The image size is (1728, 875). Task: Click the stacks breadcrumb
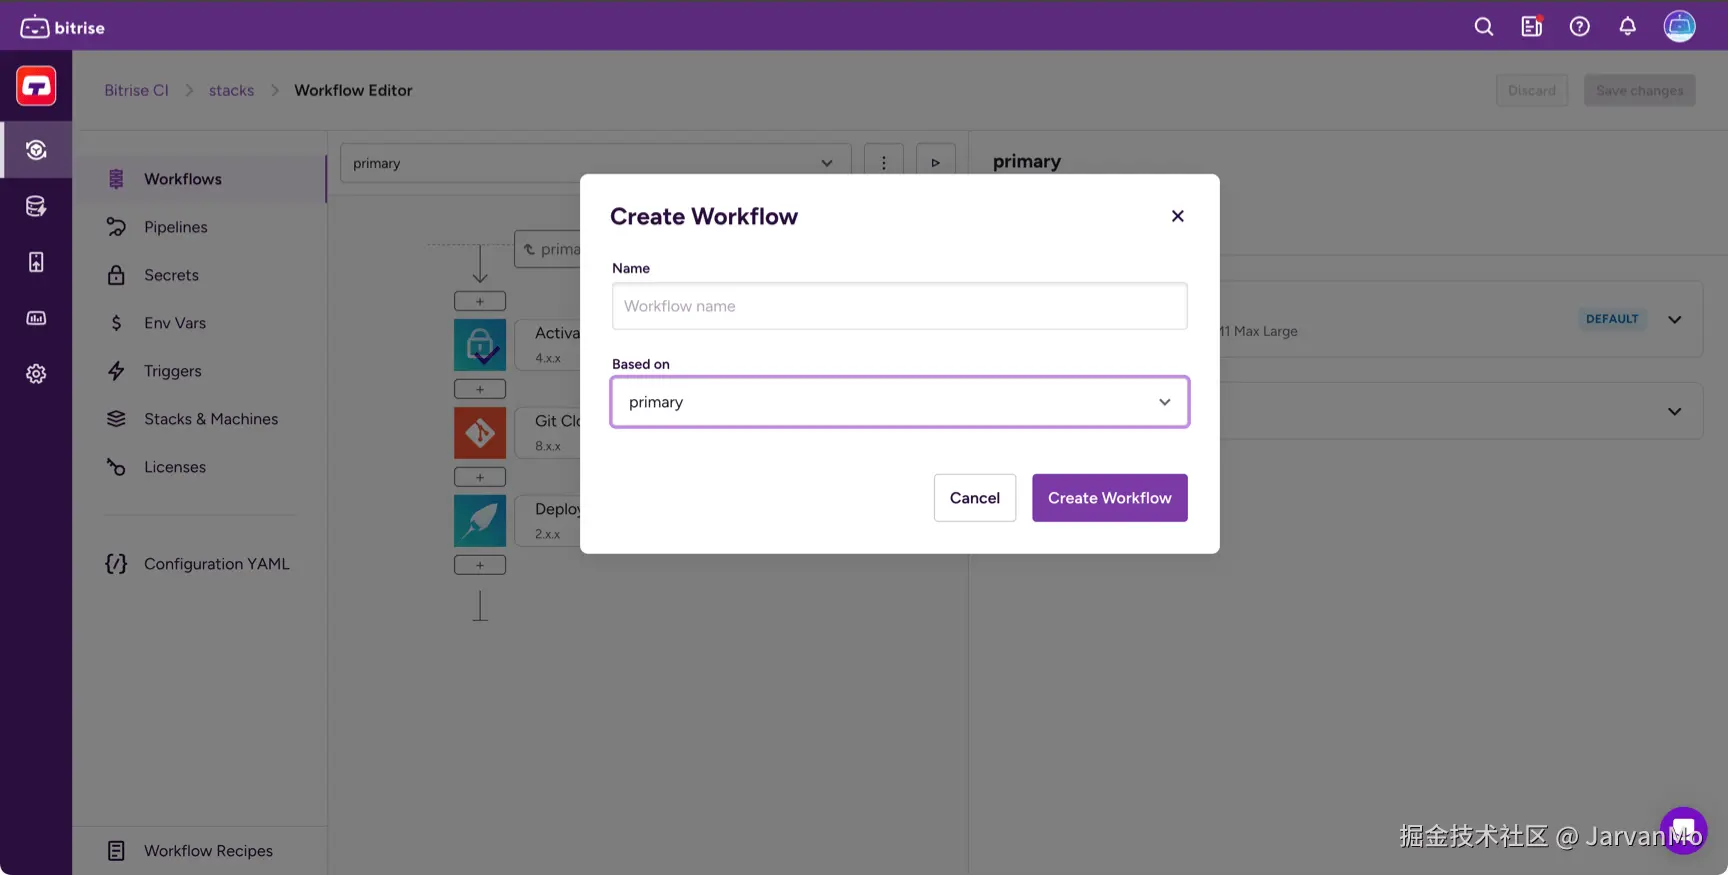coord(231,90)
